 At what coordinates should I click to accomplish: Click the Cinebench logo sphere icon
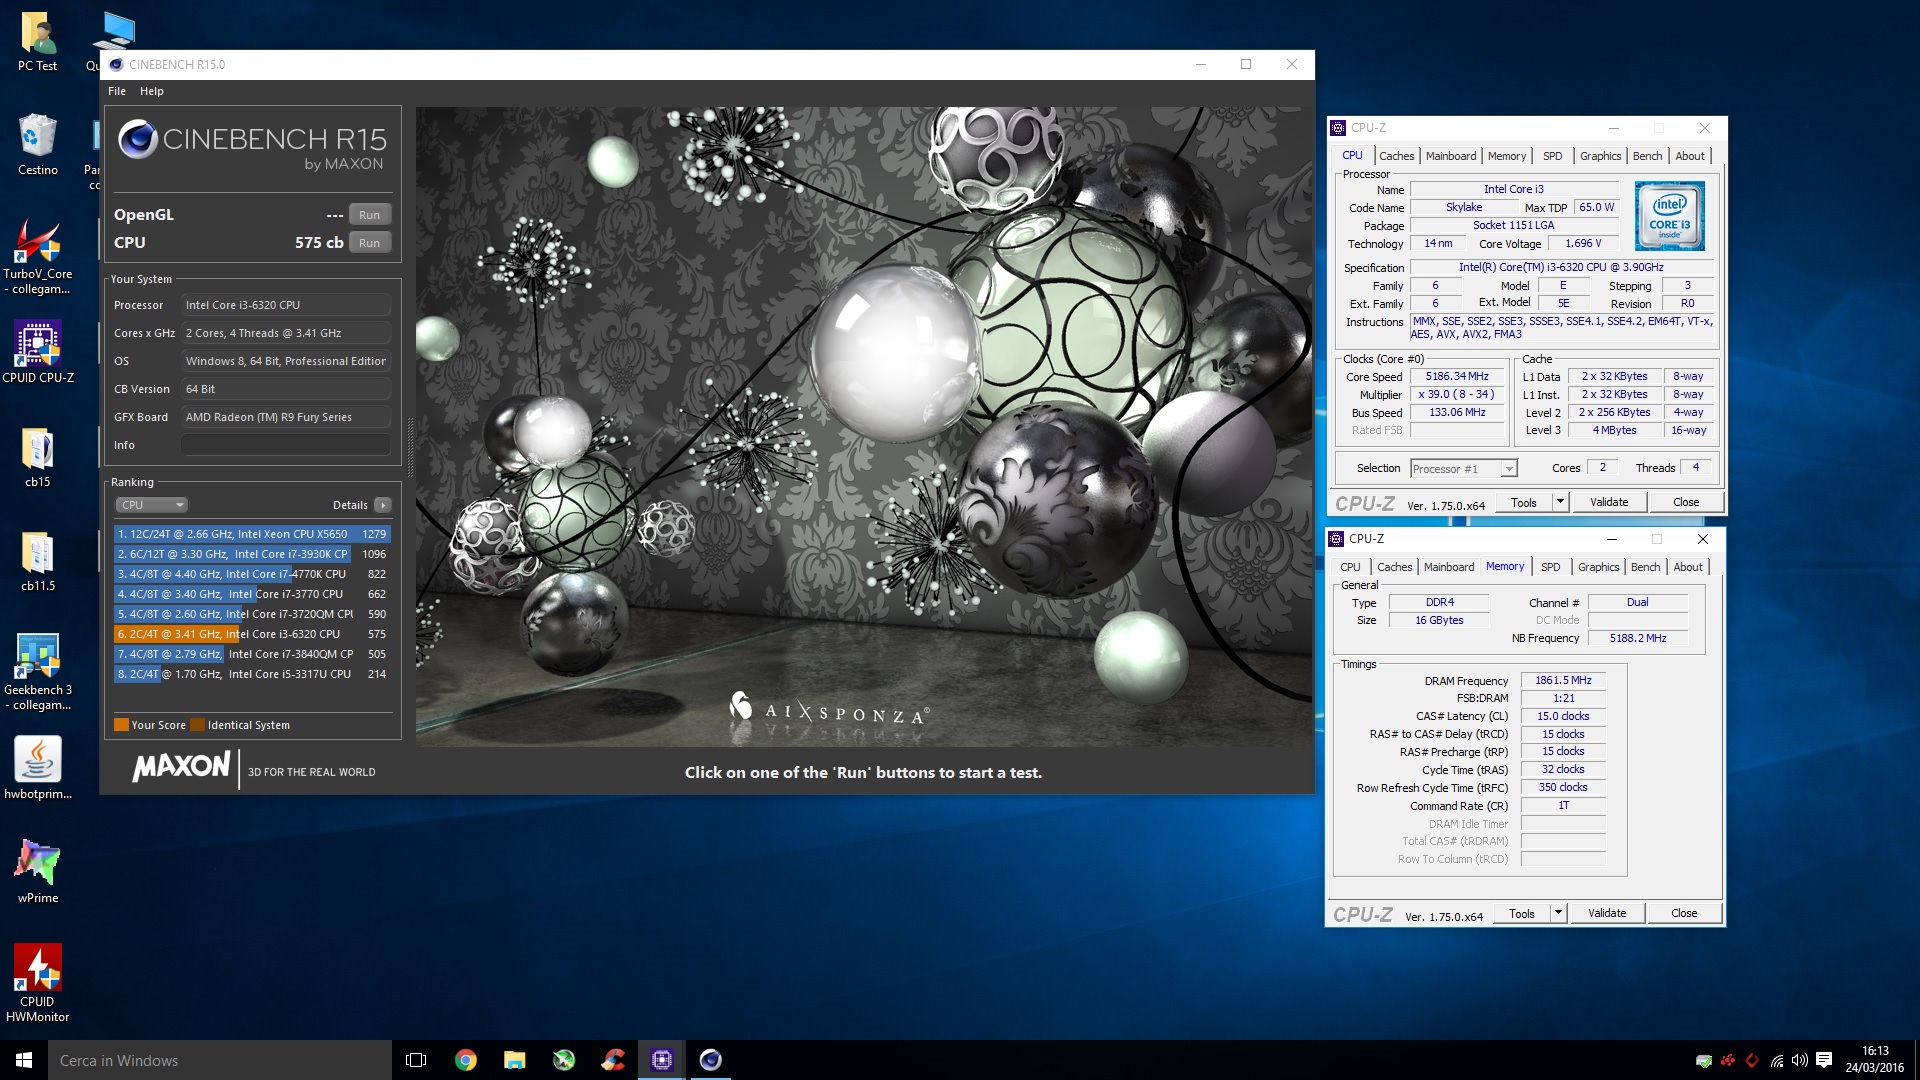click(138, 139)
